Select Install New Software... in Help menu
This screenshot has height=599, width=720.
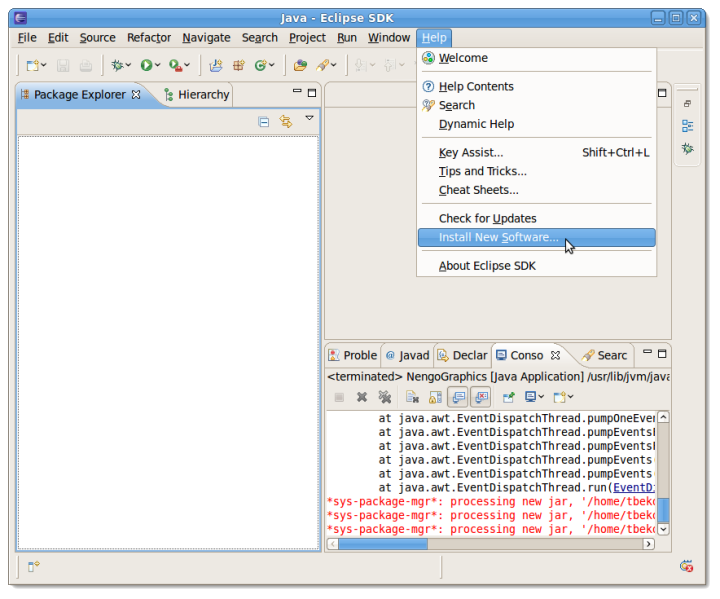537,237
